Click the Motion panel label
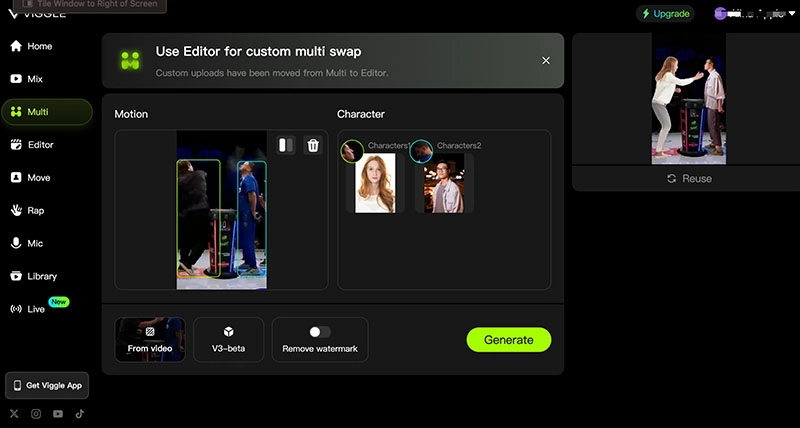The image size is (800, 428). 131,114
